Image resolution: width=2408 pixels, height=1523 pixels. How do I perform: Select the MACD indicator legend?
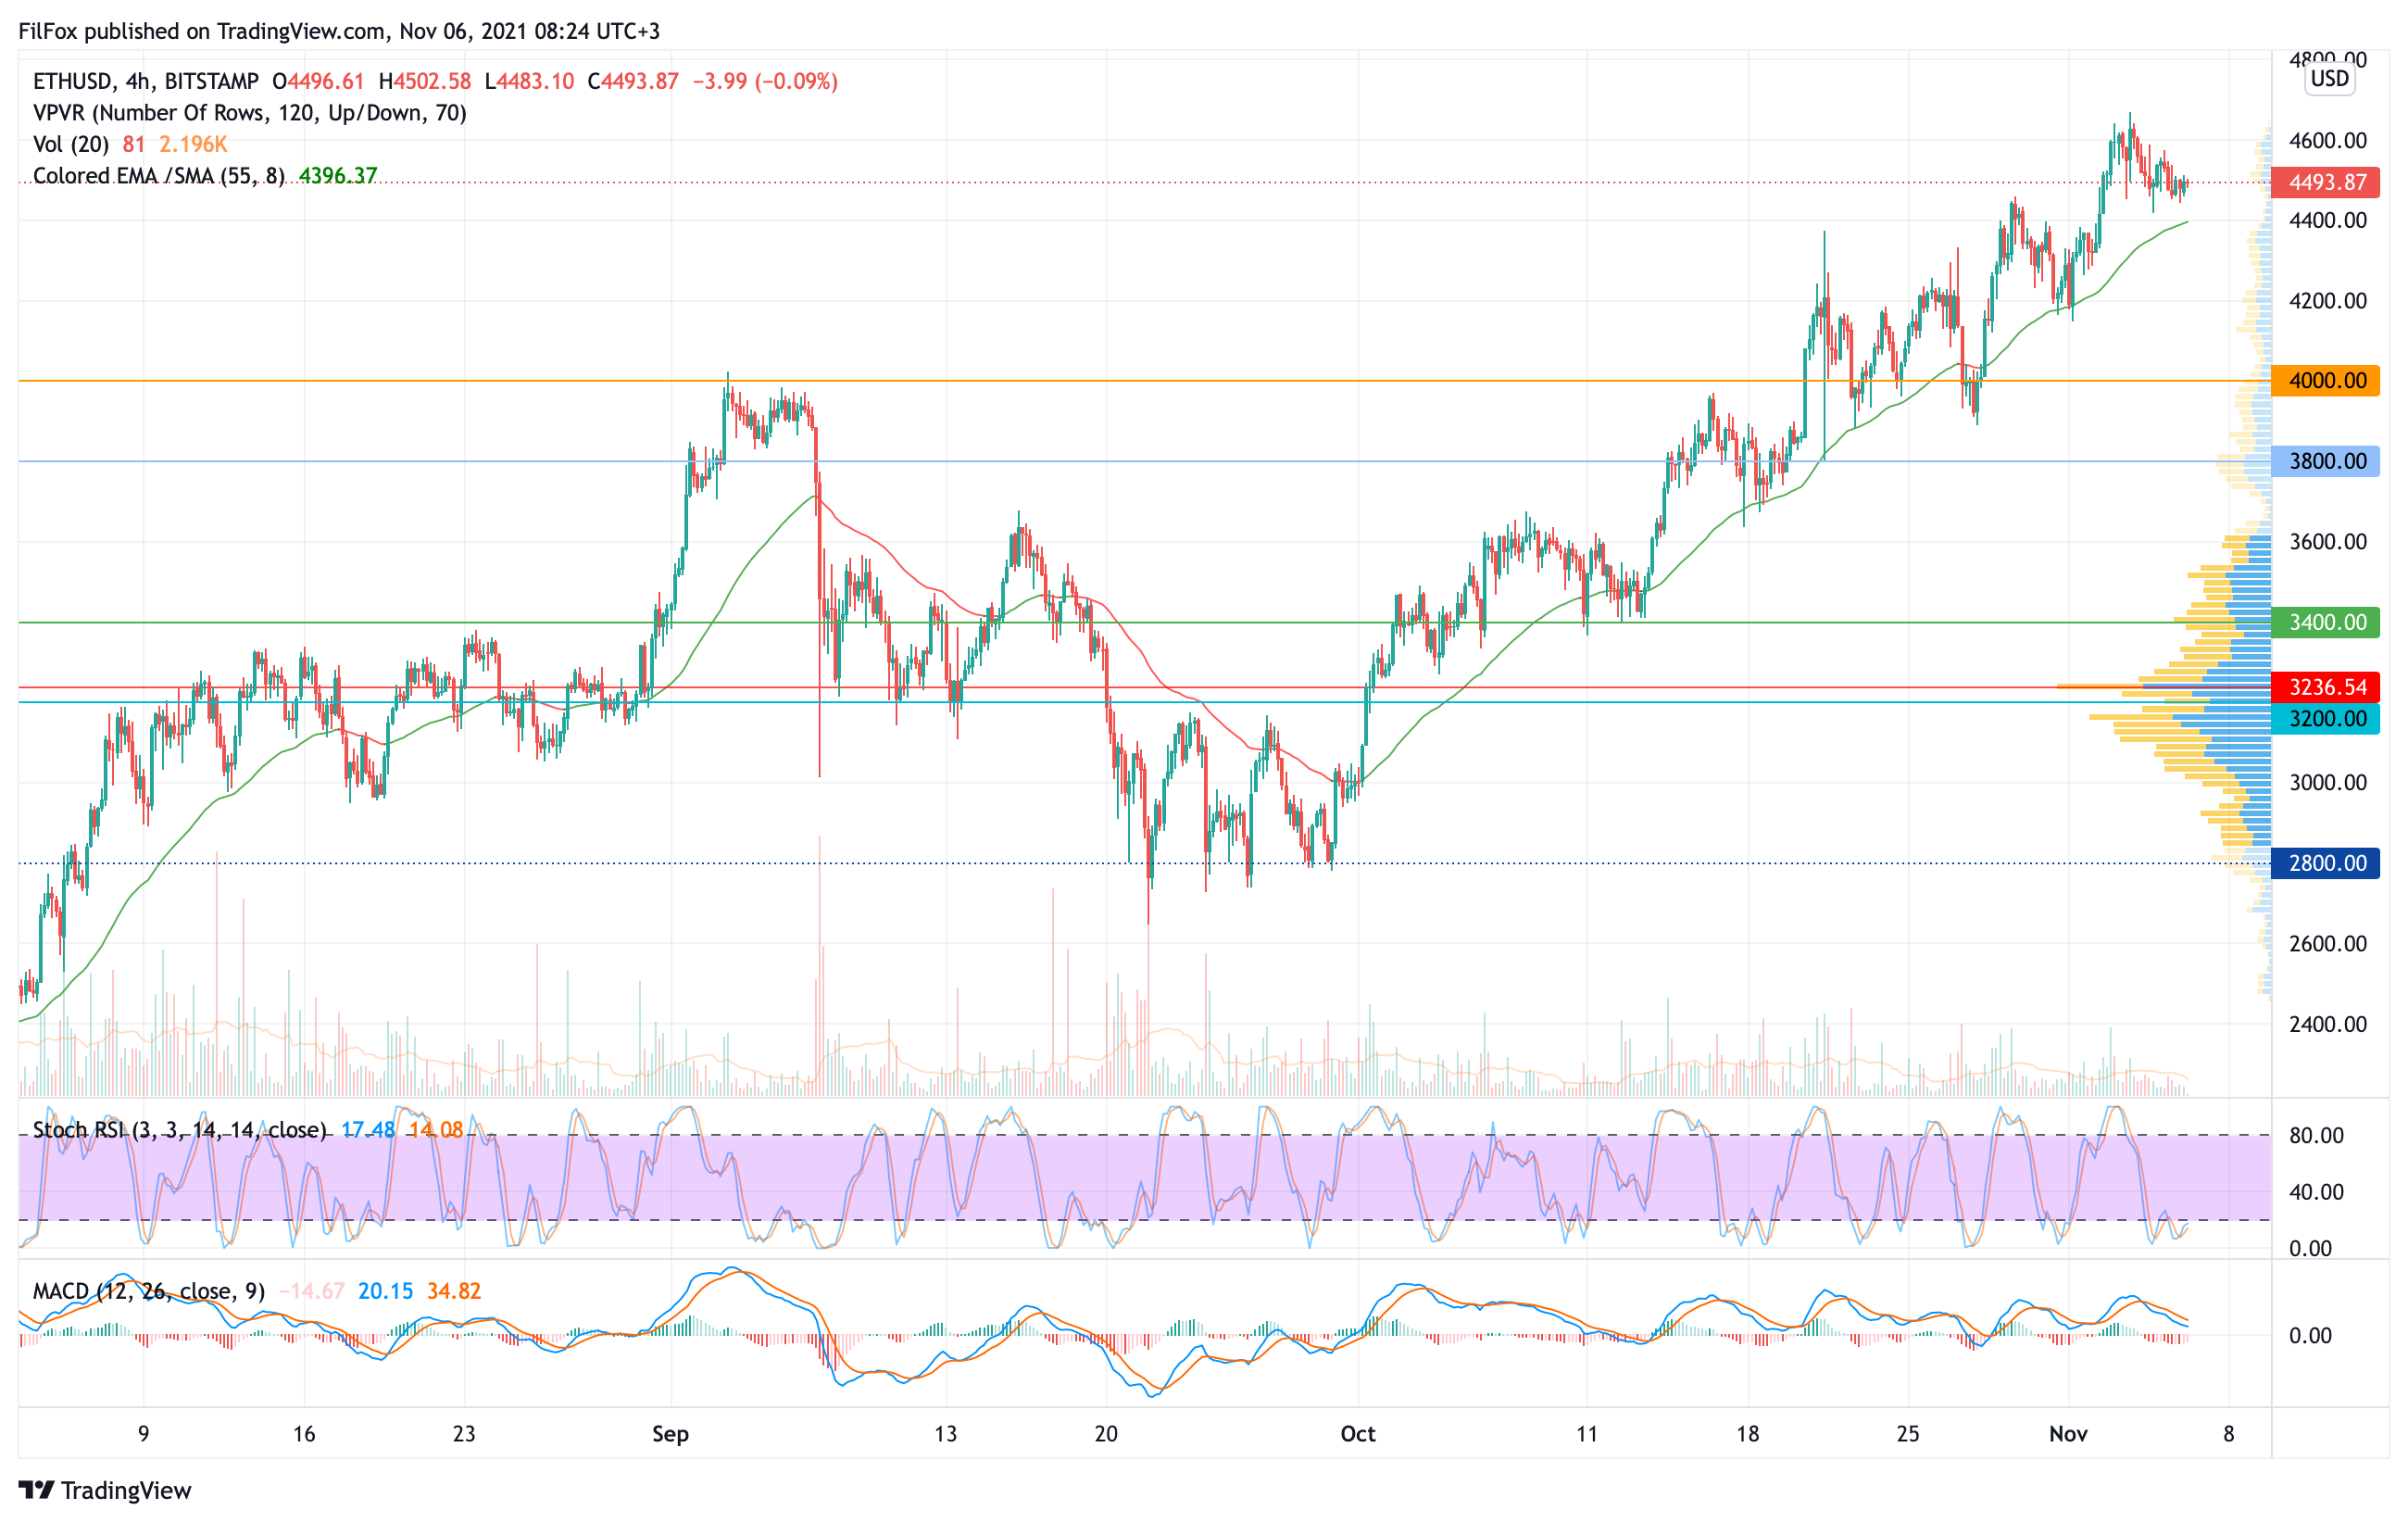point(148,1291)
